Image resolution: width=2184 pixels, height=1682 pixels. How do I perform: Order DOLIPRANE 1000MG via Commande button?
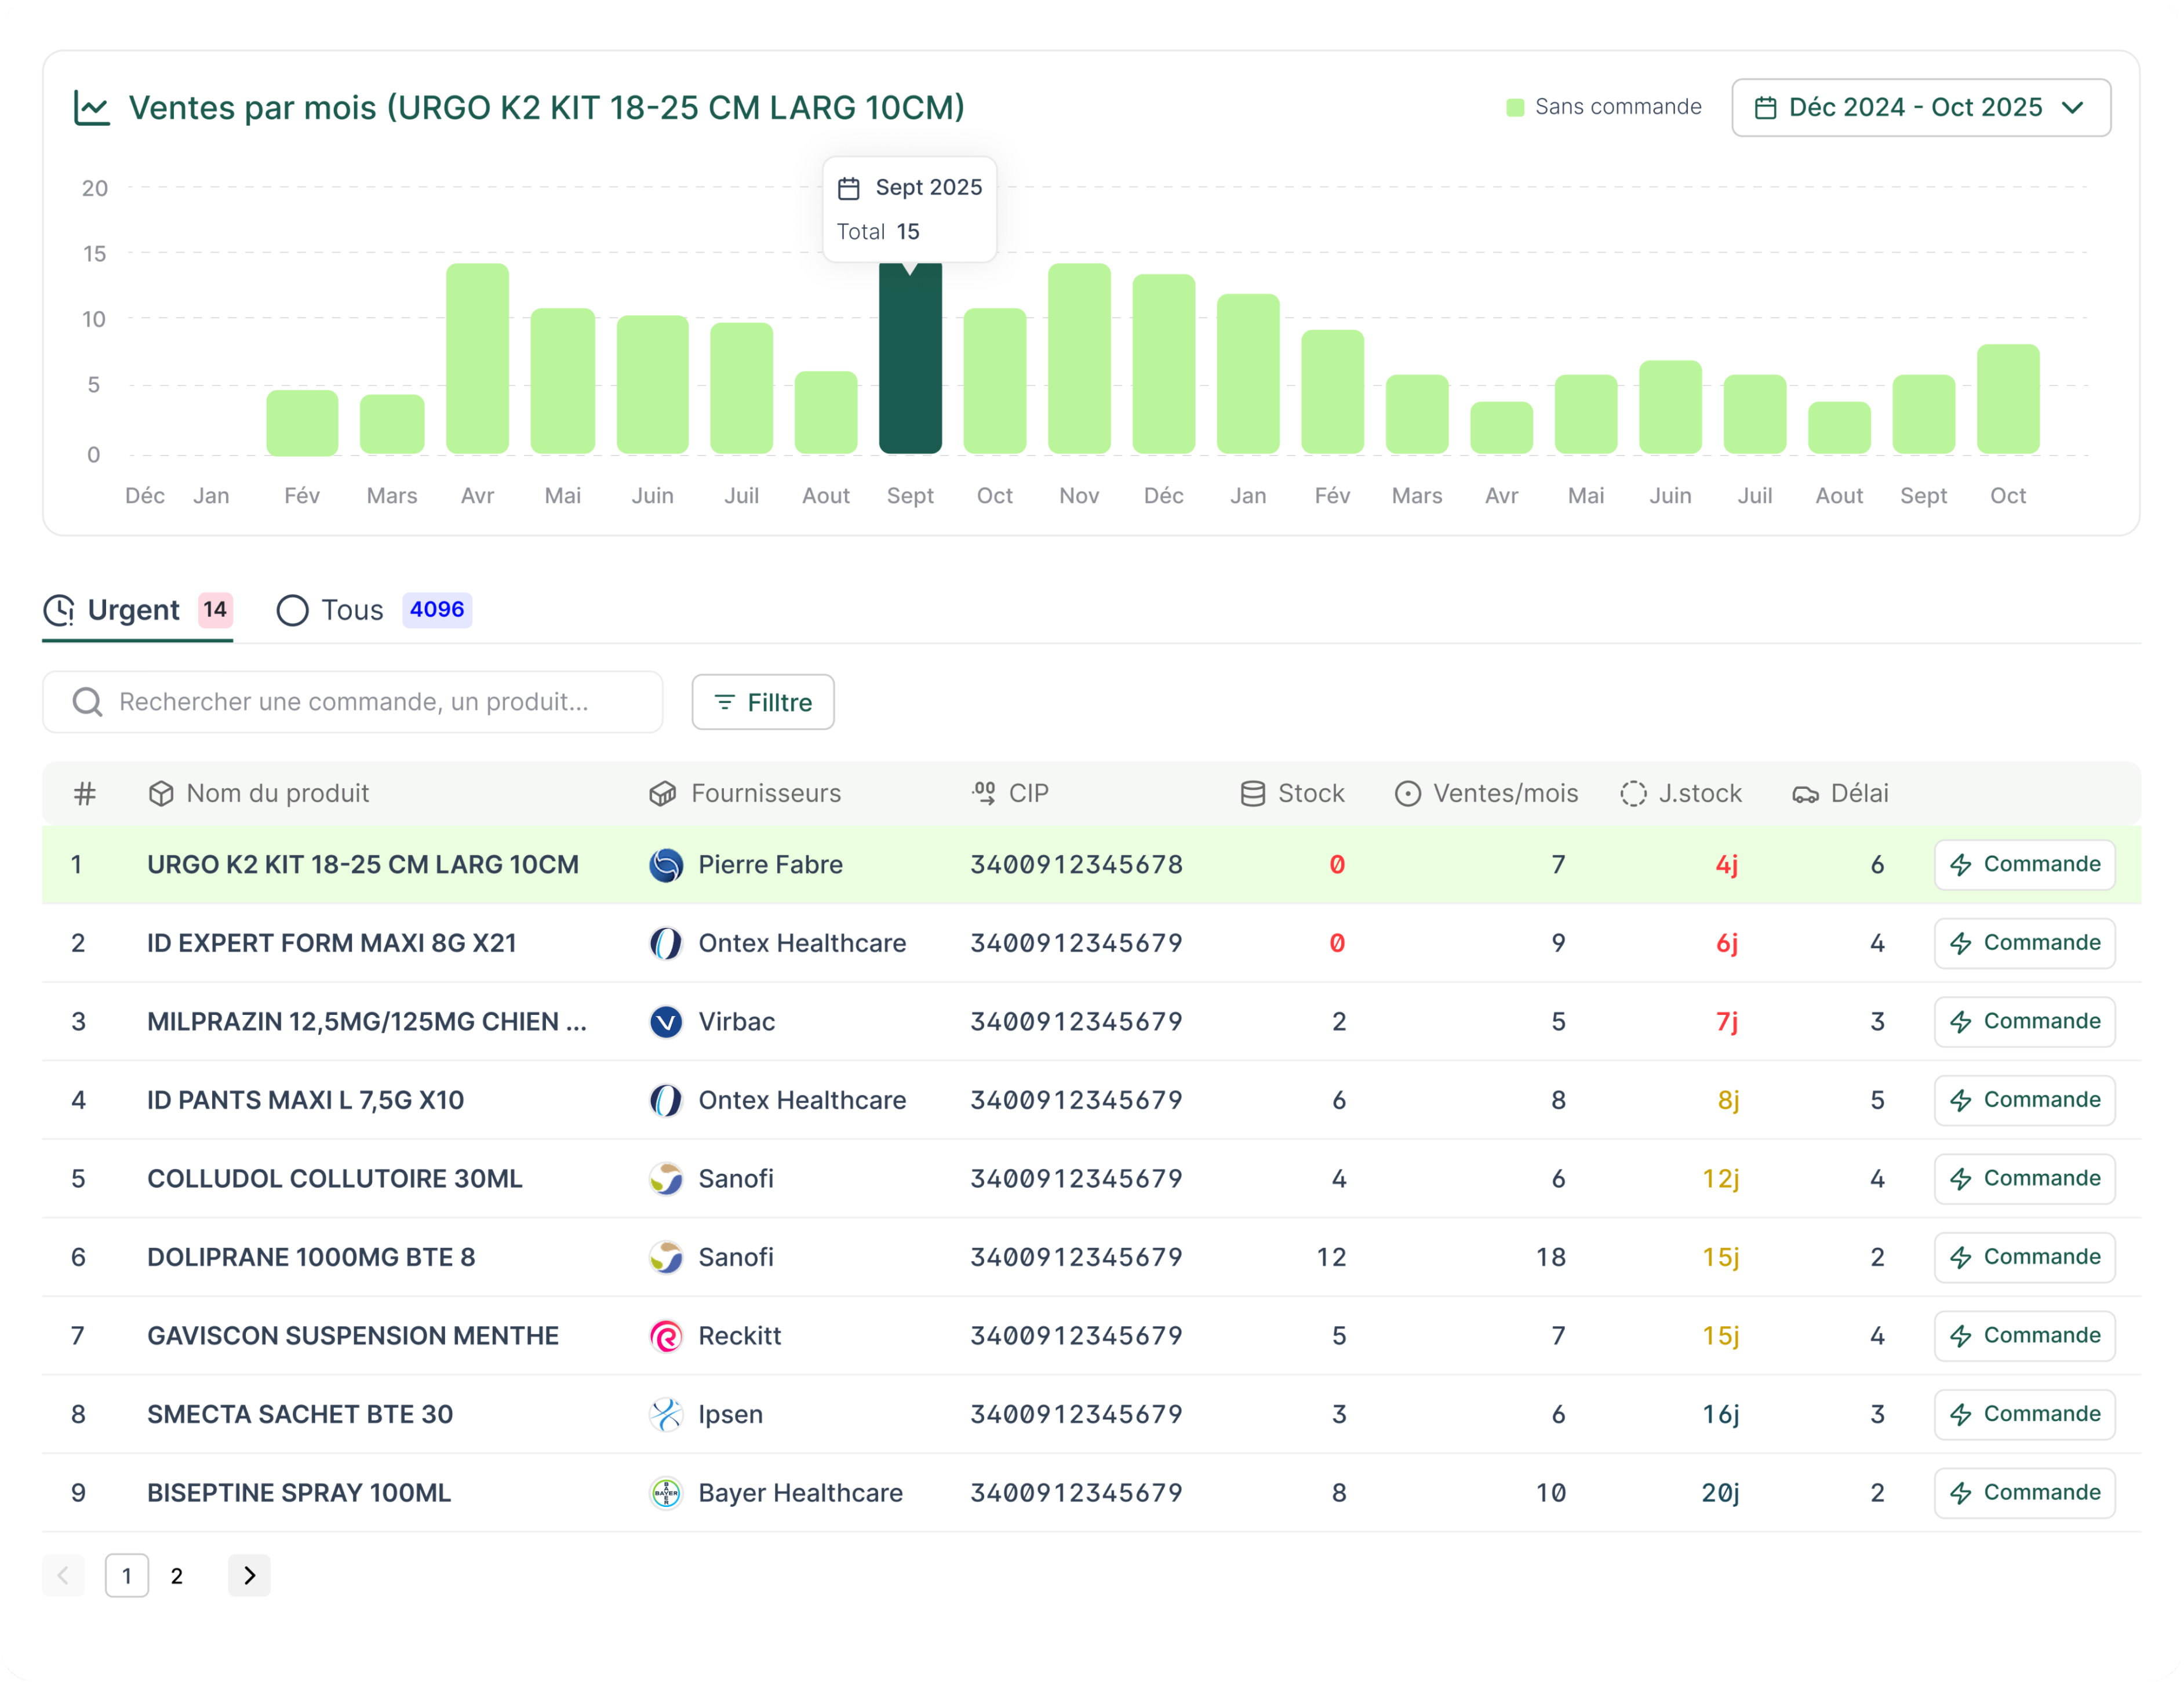click(x=2024, y=1257)
